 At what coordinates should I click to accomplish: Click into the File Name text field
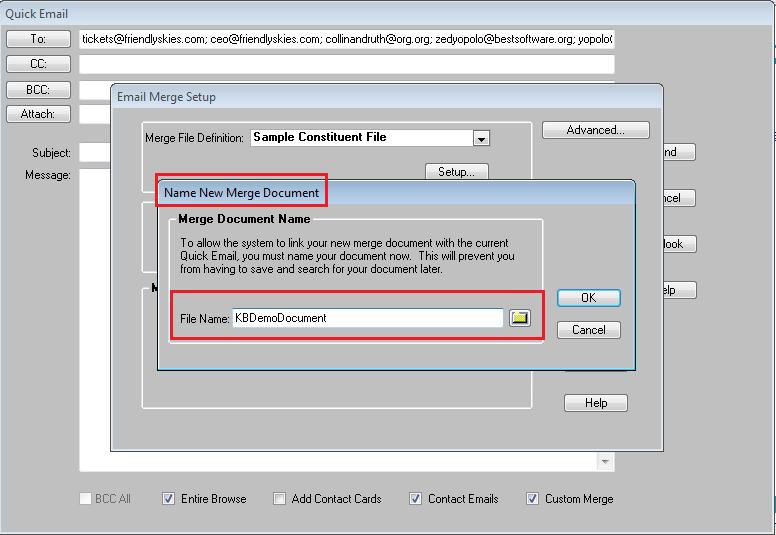[367, 318]
